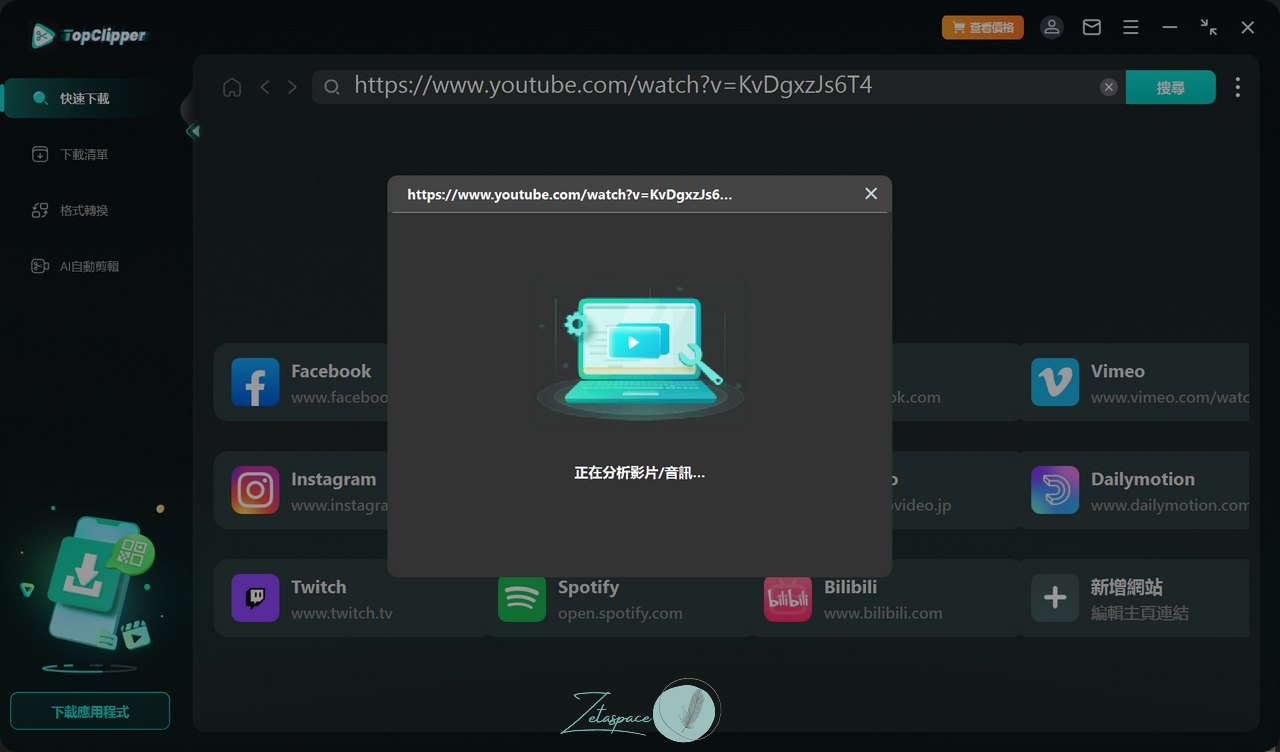Open the Facebook site icon
The height and width of the screenshot is (752, 1280).
(x=255, y=382)
